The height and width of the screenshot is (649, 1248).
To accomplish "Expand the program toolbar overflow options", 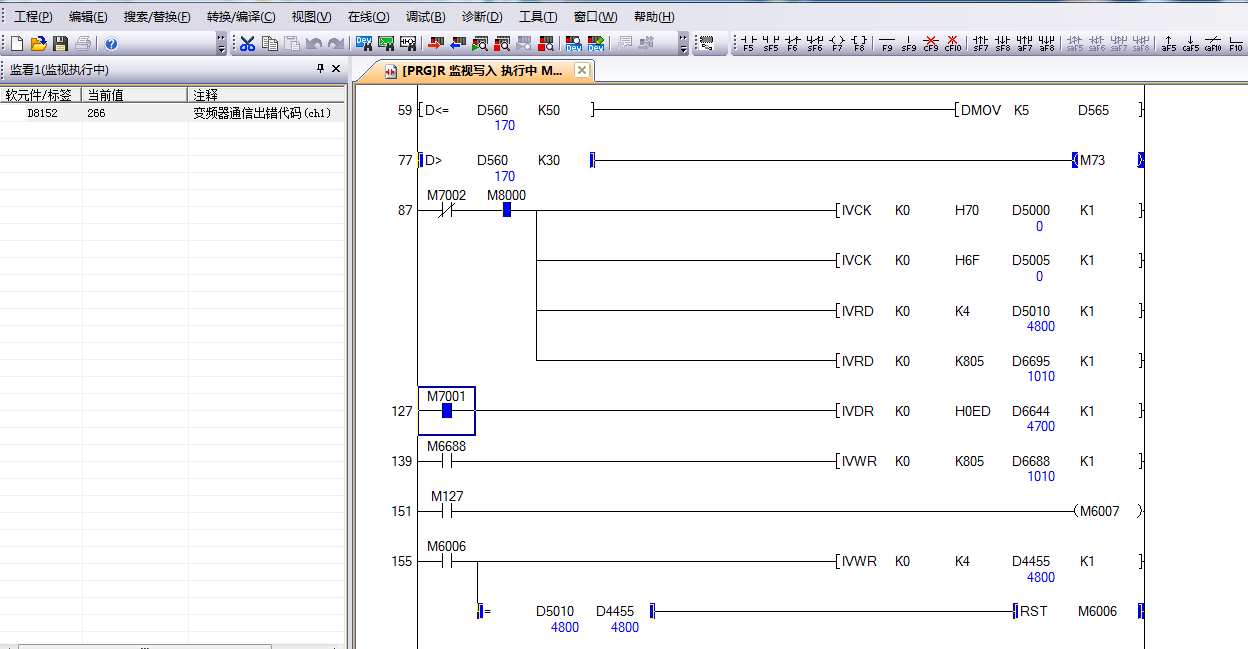I will [x=683, y=43].
